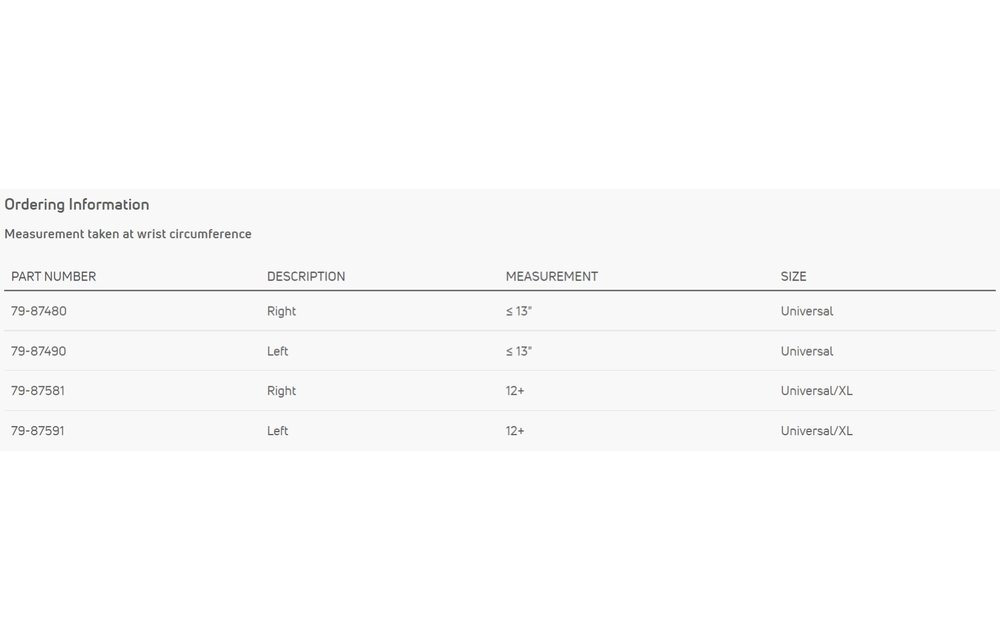Click the Ordering Information heading
The width and height of the screenshot is (1000, 640).
[x=77, y=205]
